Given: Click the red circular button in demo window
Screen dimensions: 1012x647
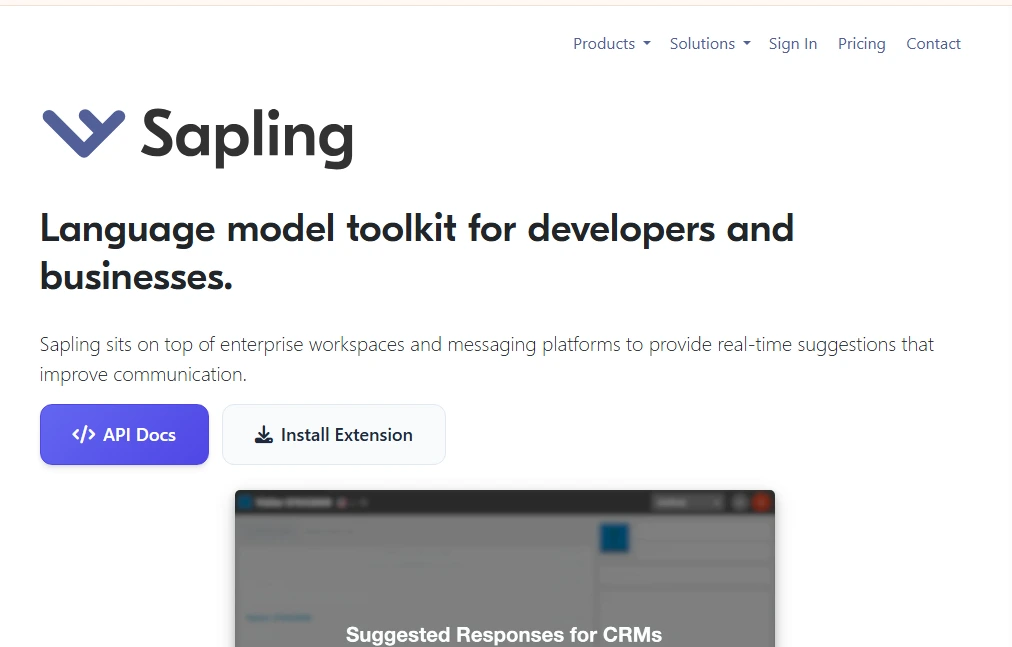Looking at the screenshot, I should click(x=762, y=502).
